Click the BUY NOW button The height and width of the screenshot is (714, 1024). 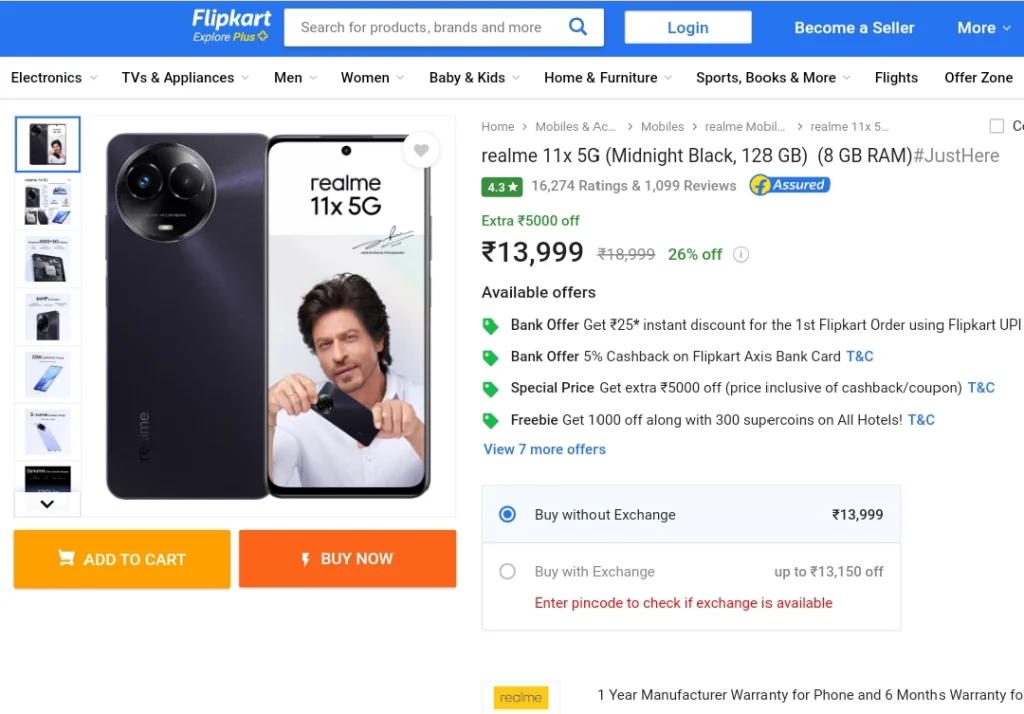[x=347, y=559]
